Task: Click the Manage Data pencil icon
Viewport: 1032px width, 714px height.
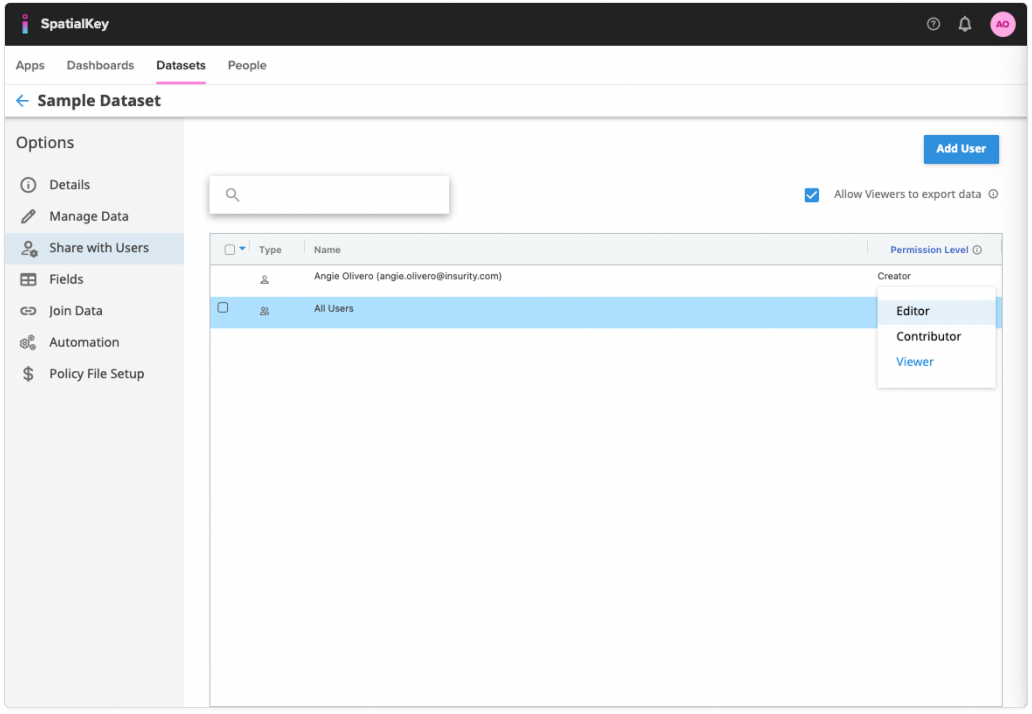Action: tap(29, 216)
